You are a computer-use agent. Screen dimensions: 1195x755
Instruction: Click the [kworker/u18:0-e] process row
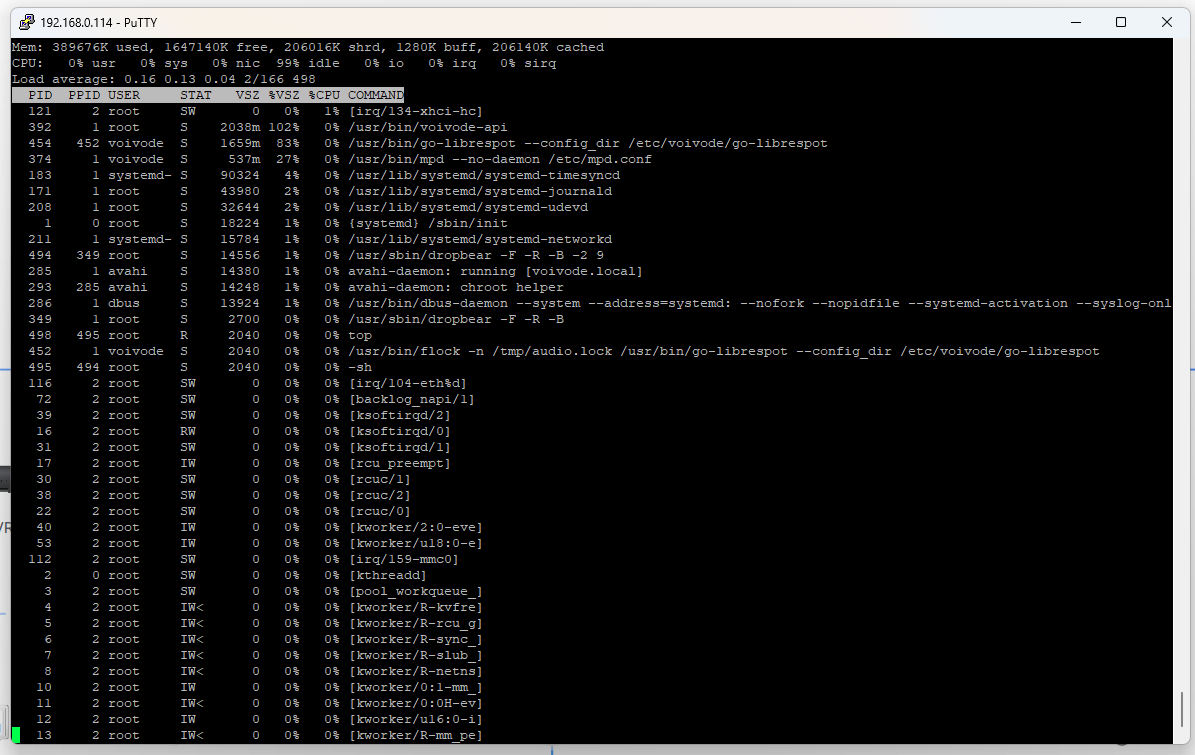tap(259, 543)
